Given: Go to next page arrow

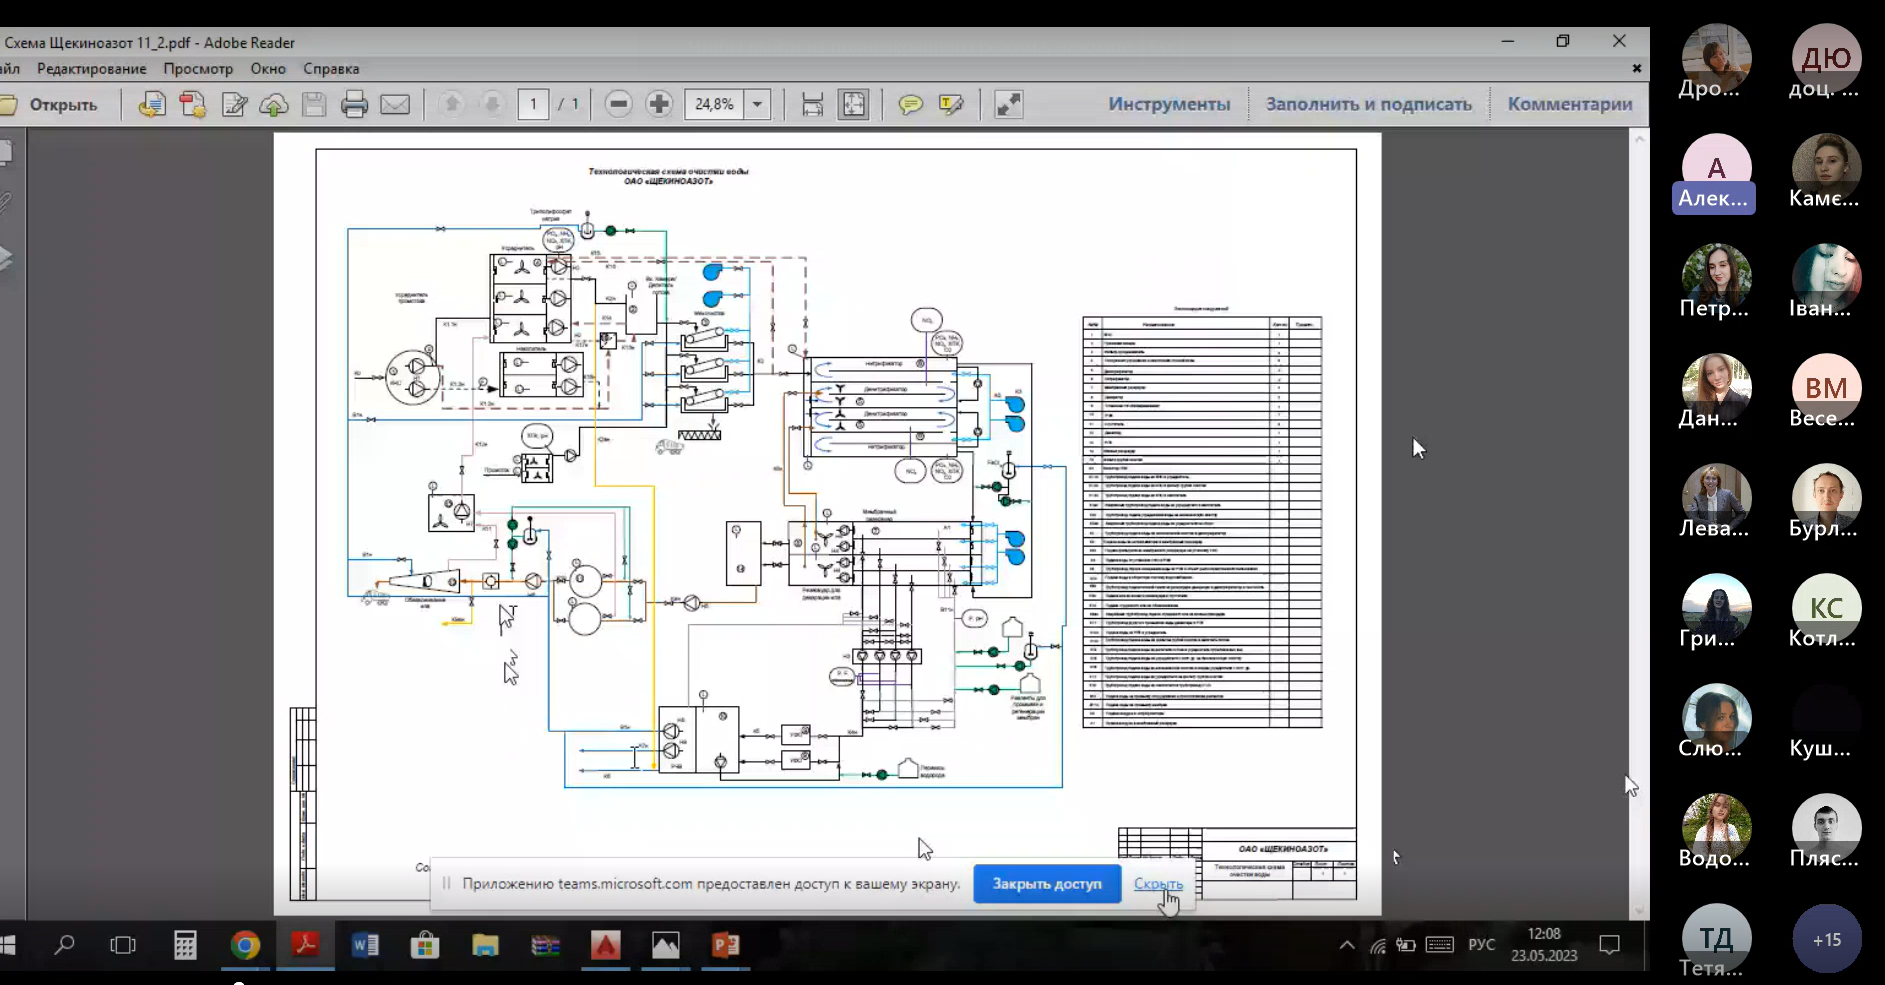Looking at the screenshot, I should click(x=492, y=104).
